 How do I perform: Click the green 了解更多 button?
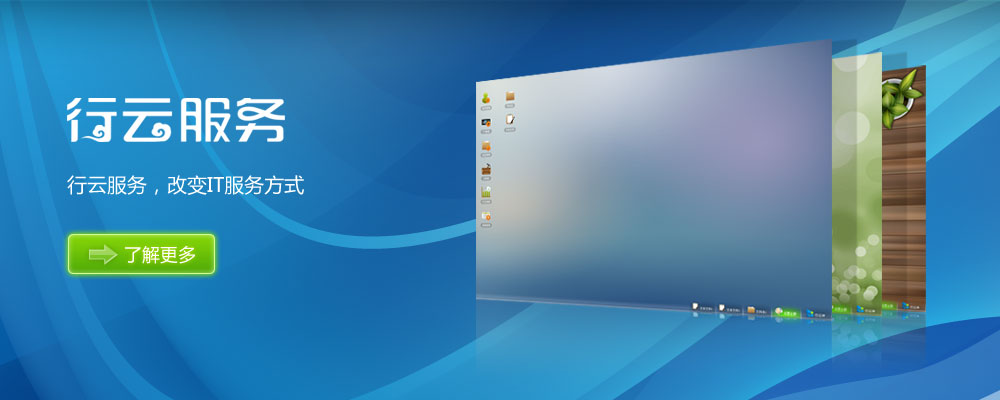pos(141,254)
